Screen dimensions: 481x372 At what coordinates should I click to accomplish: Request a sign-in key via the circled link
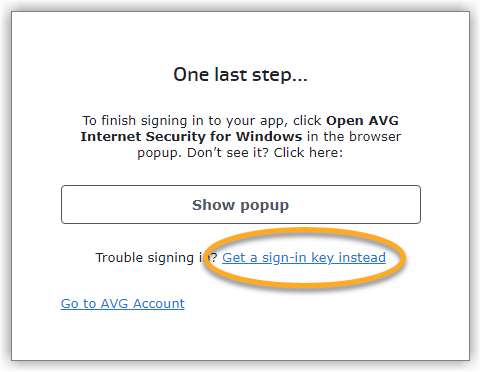point(304,258)
